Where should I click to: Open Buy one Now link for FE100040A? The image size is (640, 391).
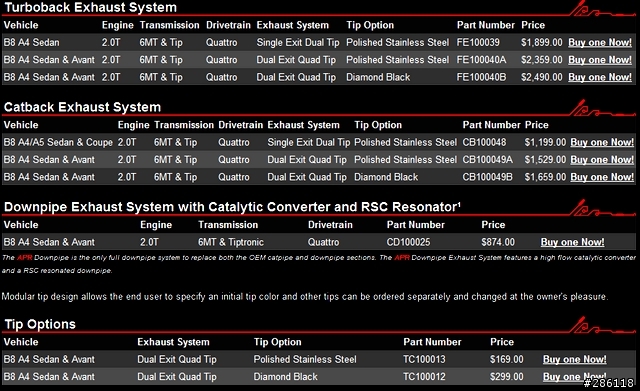[x=600, y=60]
